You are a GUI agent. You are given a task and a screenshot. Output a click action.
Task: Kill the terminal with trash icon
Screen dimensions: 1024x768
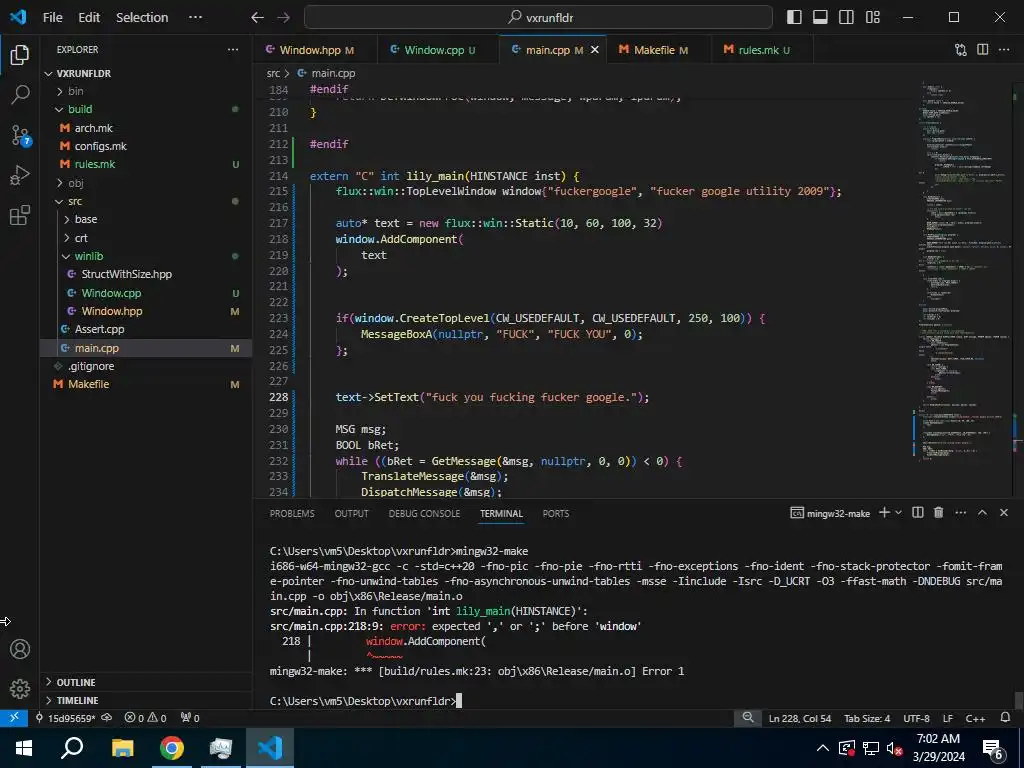(x=938, y=513)
